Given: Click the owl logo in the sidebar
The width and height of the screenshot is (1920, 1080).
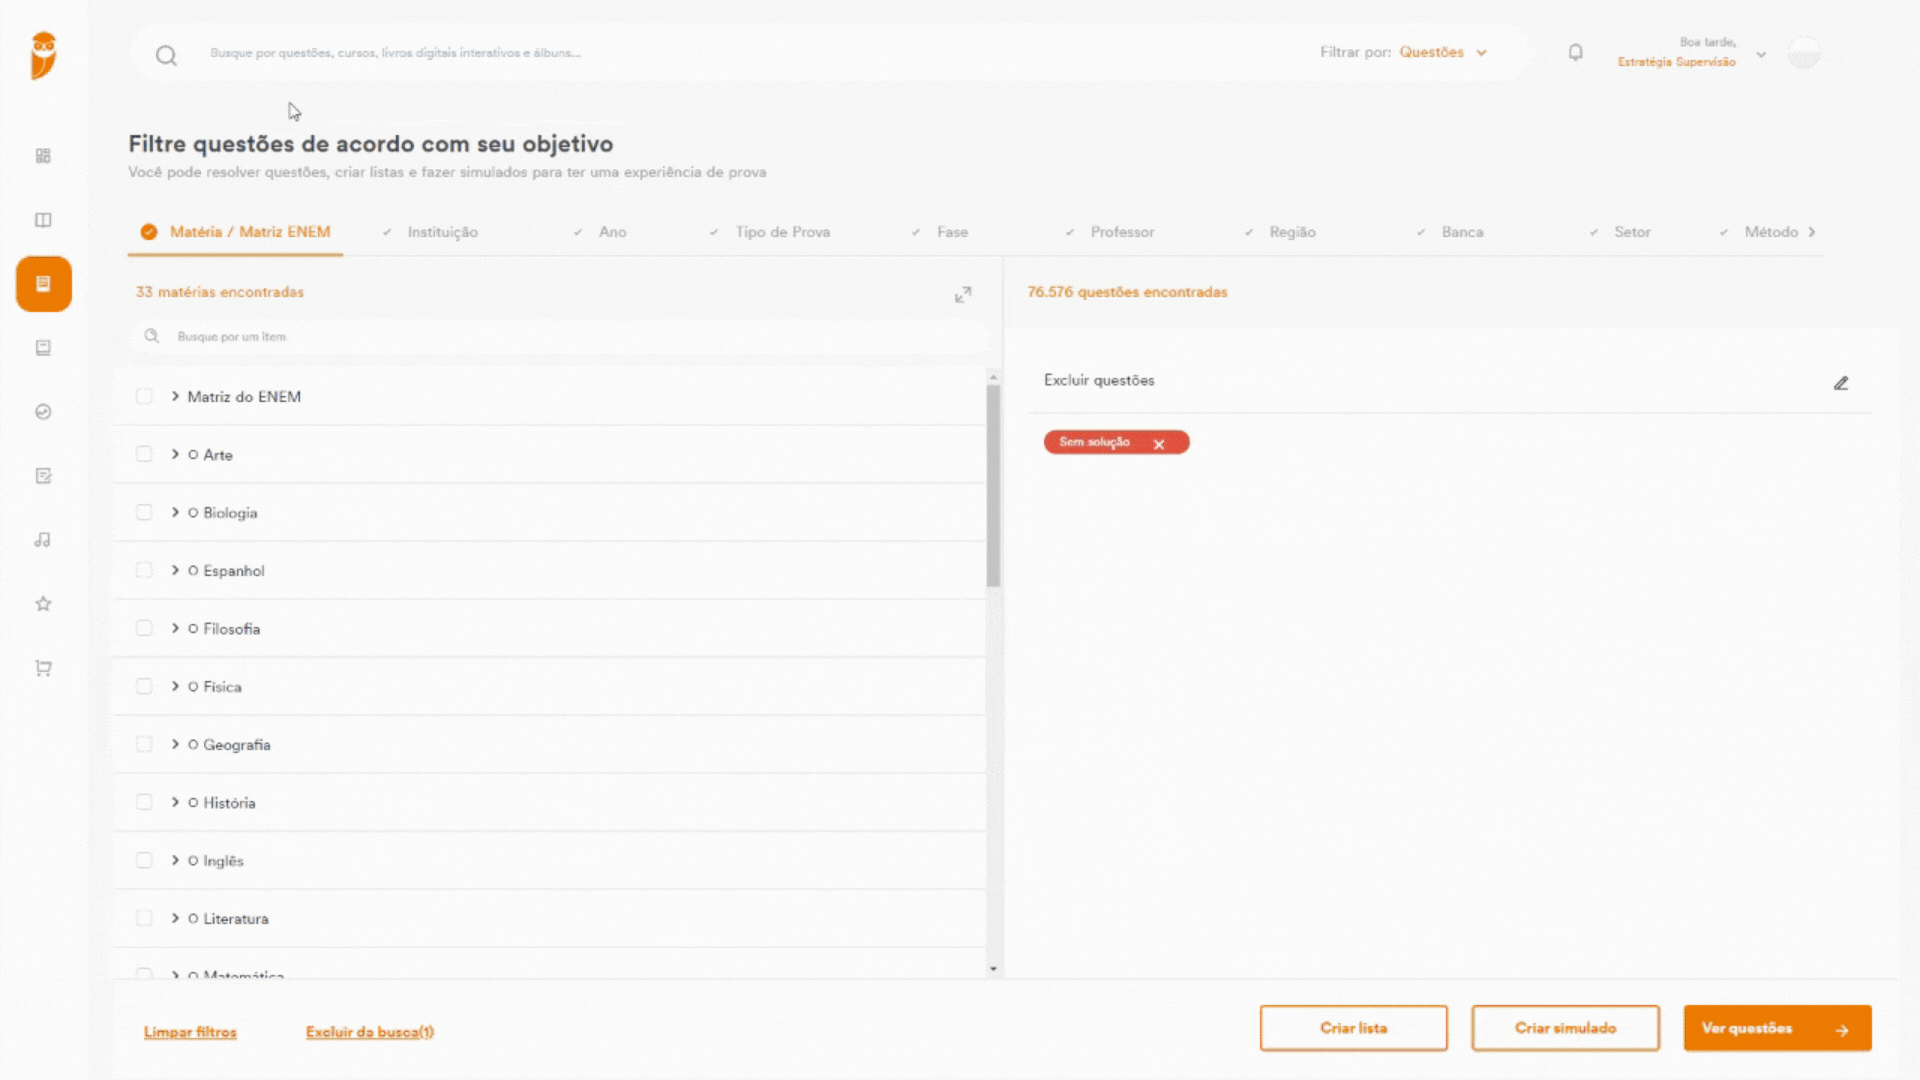Looking at the screenshot, I should (x=43, y=55).
